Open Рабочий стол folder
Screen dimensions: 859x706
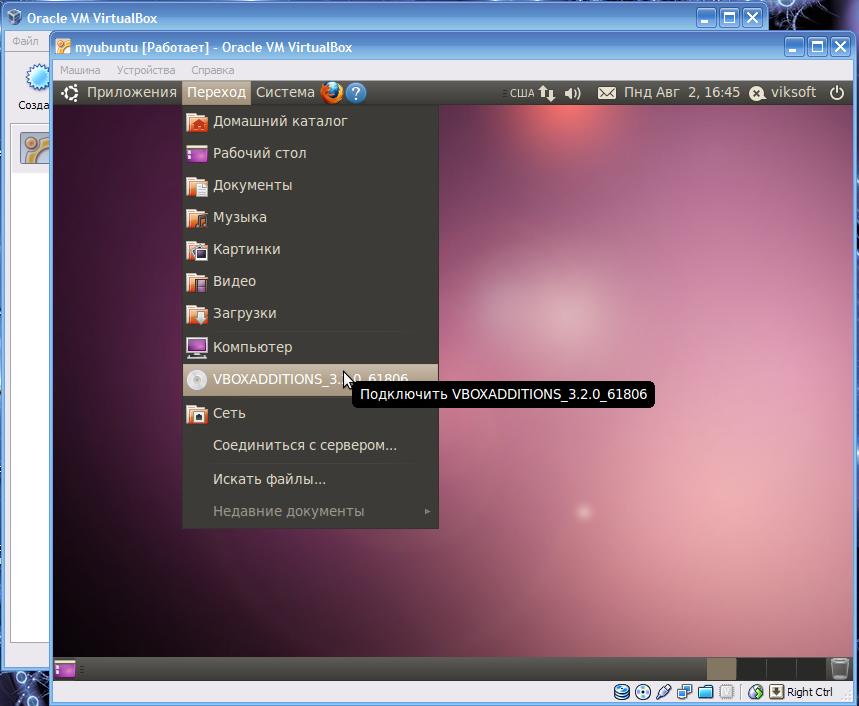tap(310, 153)
